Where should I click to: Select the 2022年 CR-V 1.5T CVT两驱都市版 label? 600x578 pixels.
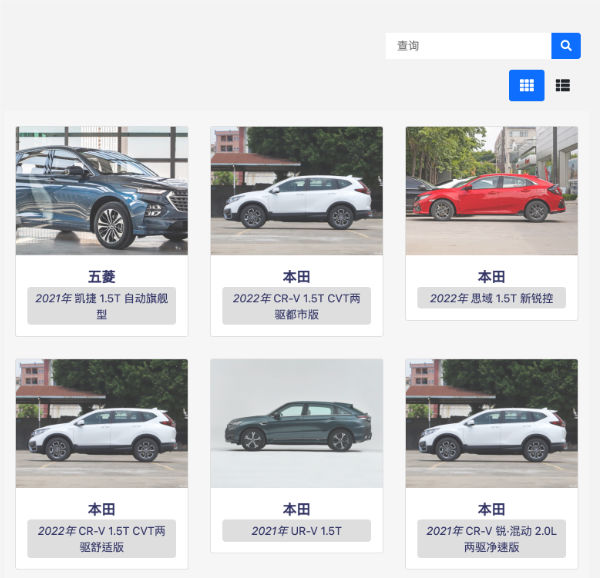[x=297, y=306]
